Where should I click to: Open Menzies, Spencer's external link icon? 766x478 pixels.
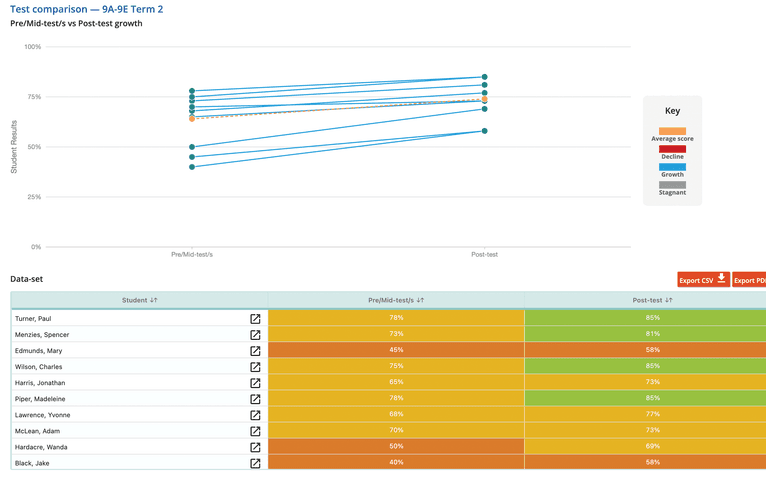point(255,335)
